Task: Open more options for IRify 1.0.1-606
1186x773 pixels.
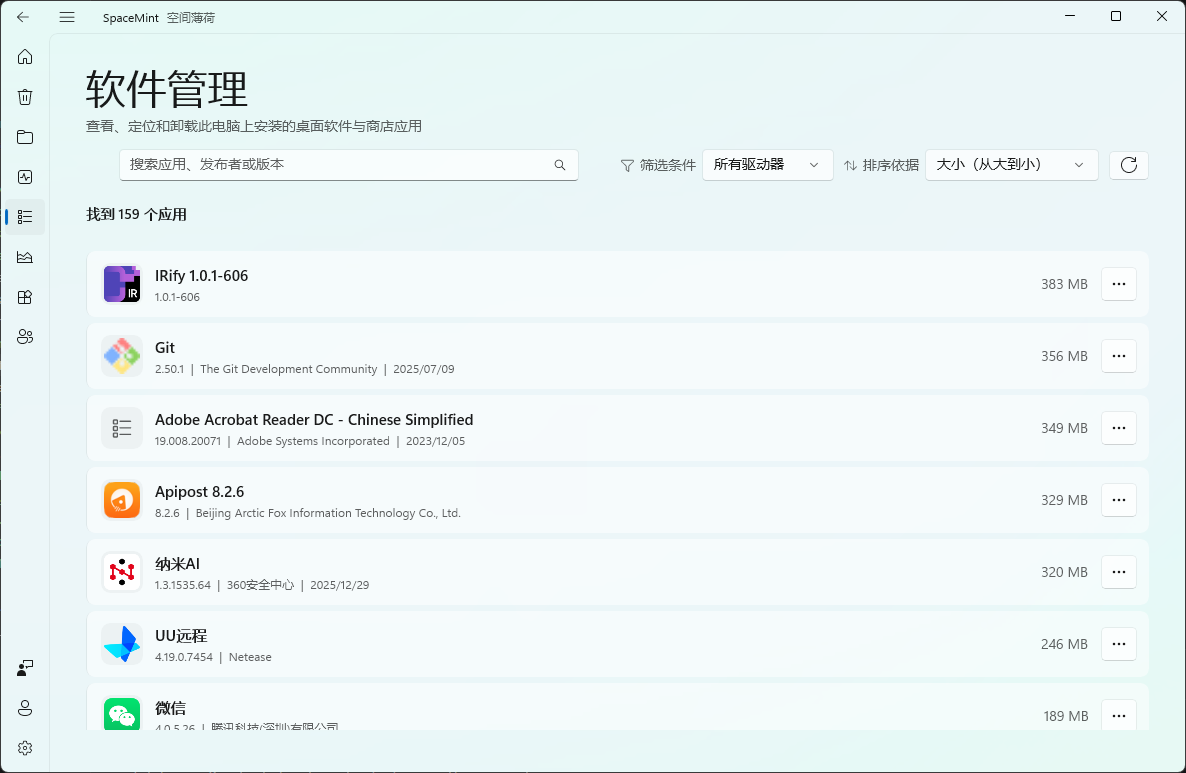Action: pos(1119,284)
